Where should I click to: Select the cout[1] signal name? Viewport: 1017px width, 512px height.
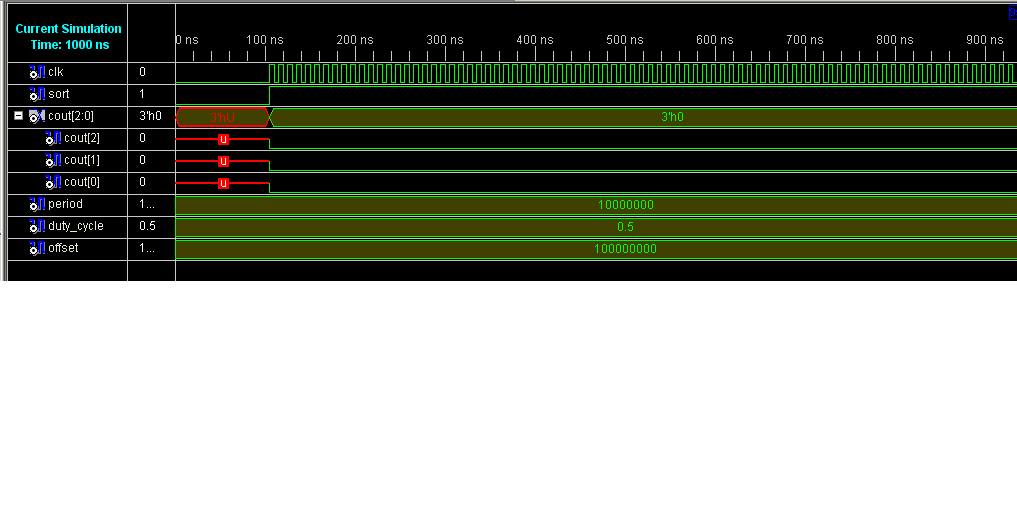82,160
